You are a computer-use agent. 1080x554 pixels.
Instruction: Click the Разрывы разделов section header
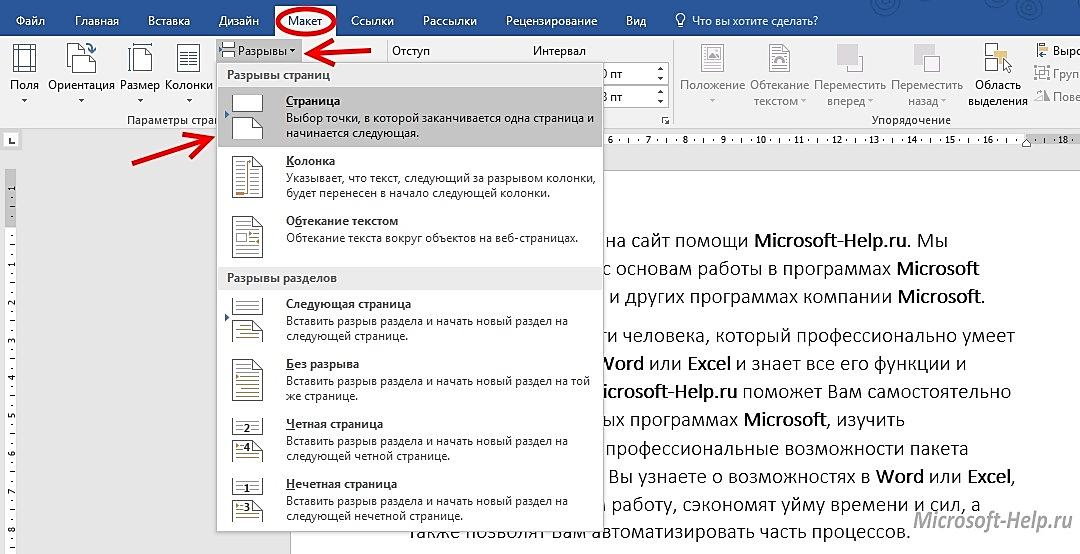tap(282, 278)
